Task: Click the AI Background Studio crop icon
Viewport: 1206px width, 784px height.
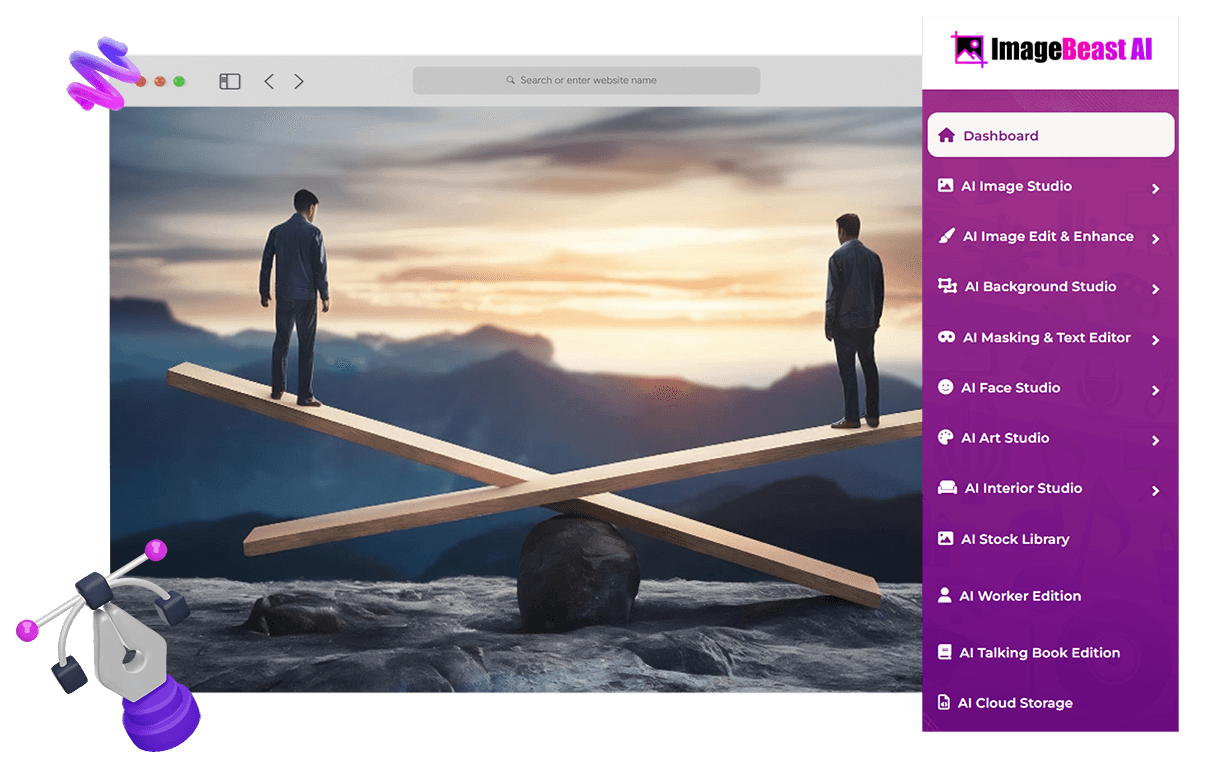Action: click(947, 286)
